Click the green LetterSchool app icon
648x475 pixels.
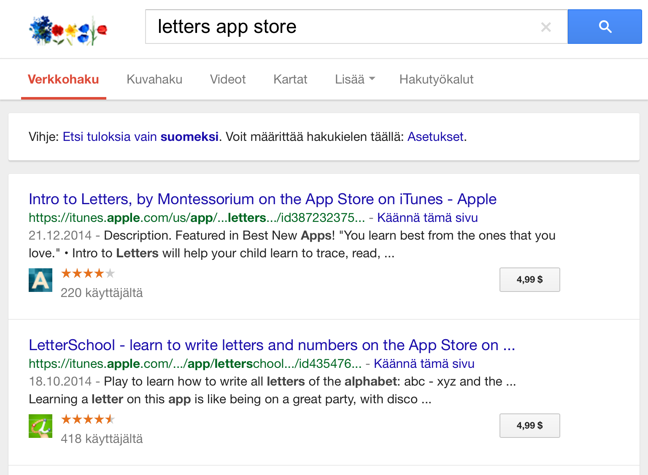tap(40, 426)
